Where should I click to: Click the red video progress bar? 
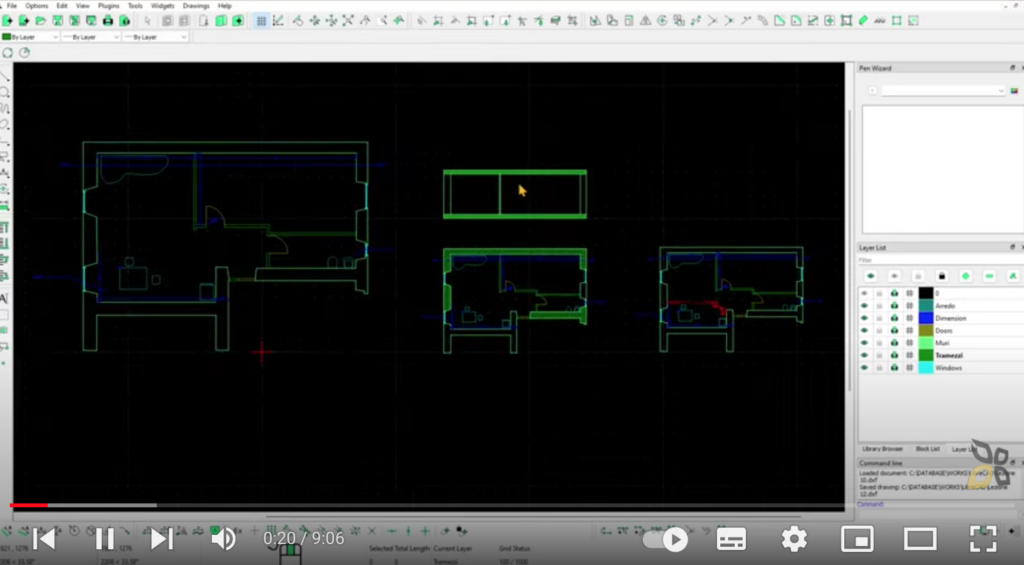point(29,505)
